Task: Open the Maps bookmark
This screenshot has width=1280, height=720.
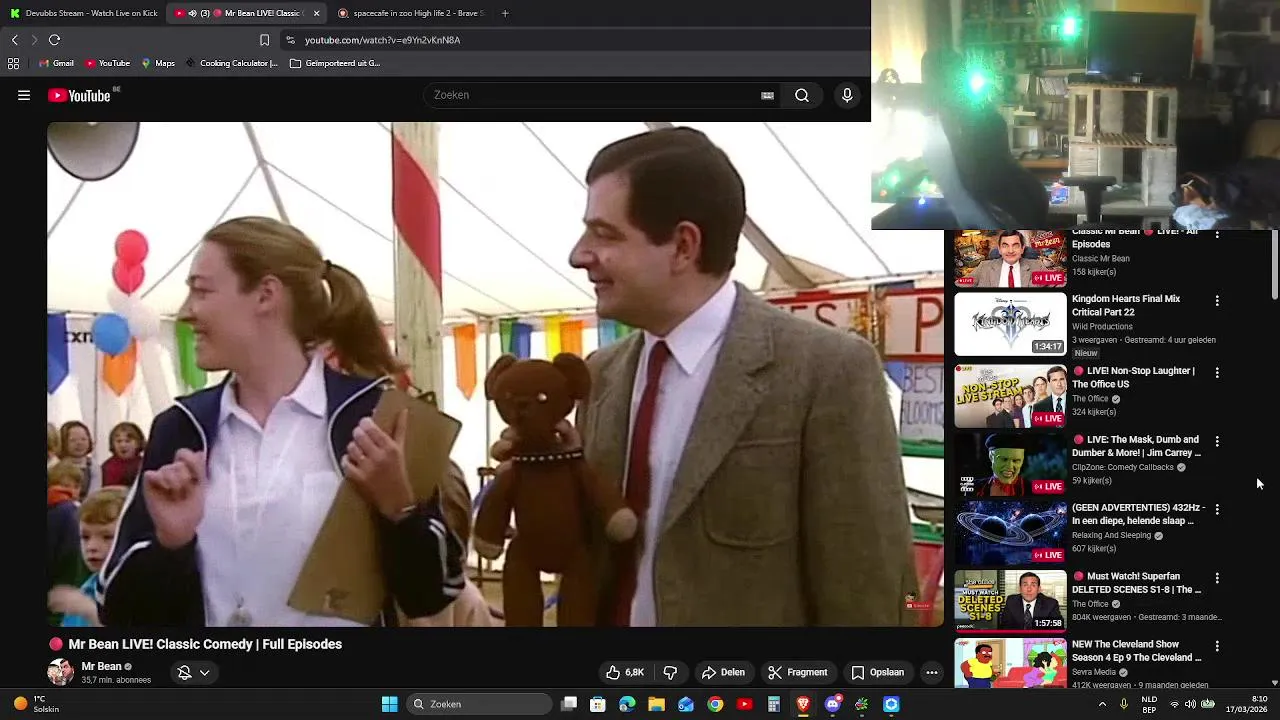Action: point(158,63)
